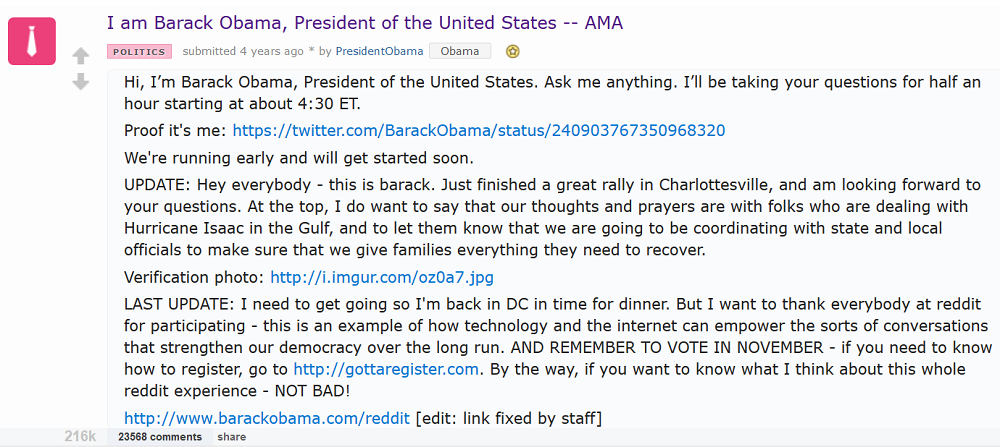1000x447 pixels.
Task: Click the edited asterisk after timestamp
Action: (x=311, y=51)
